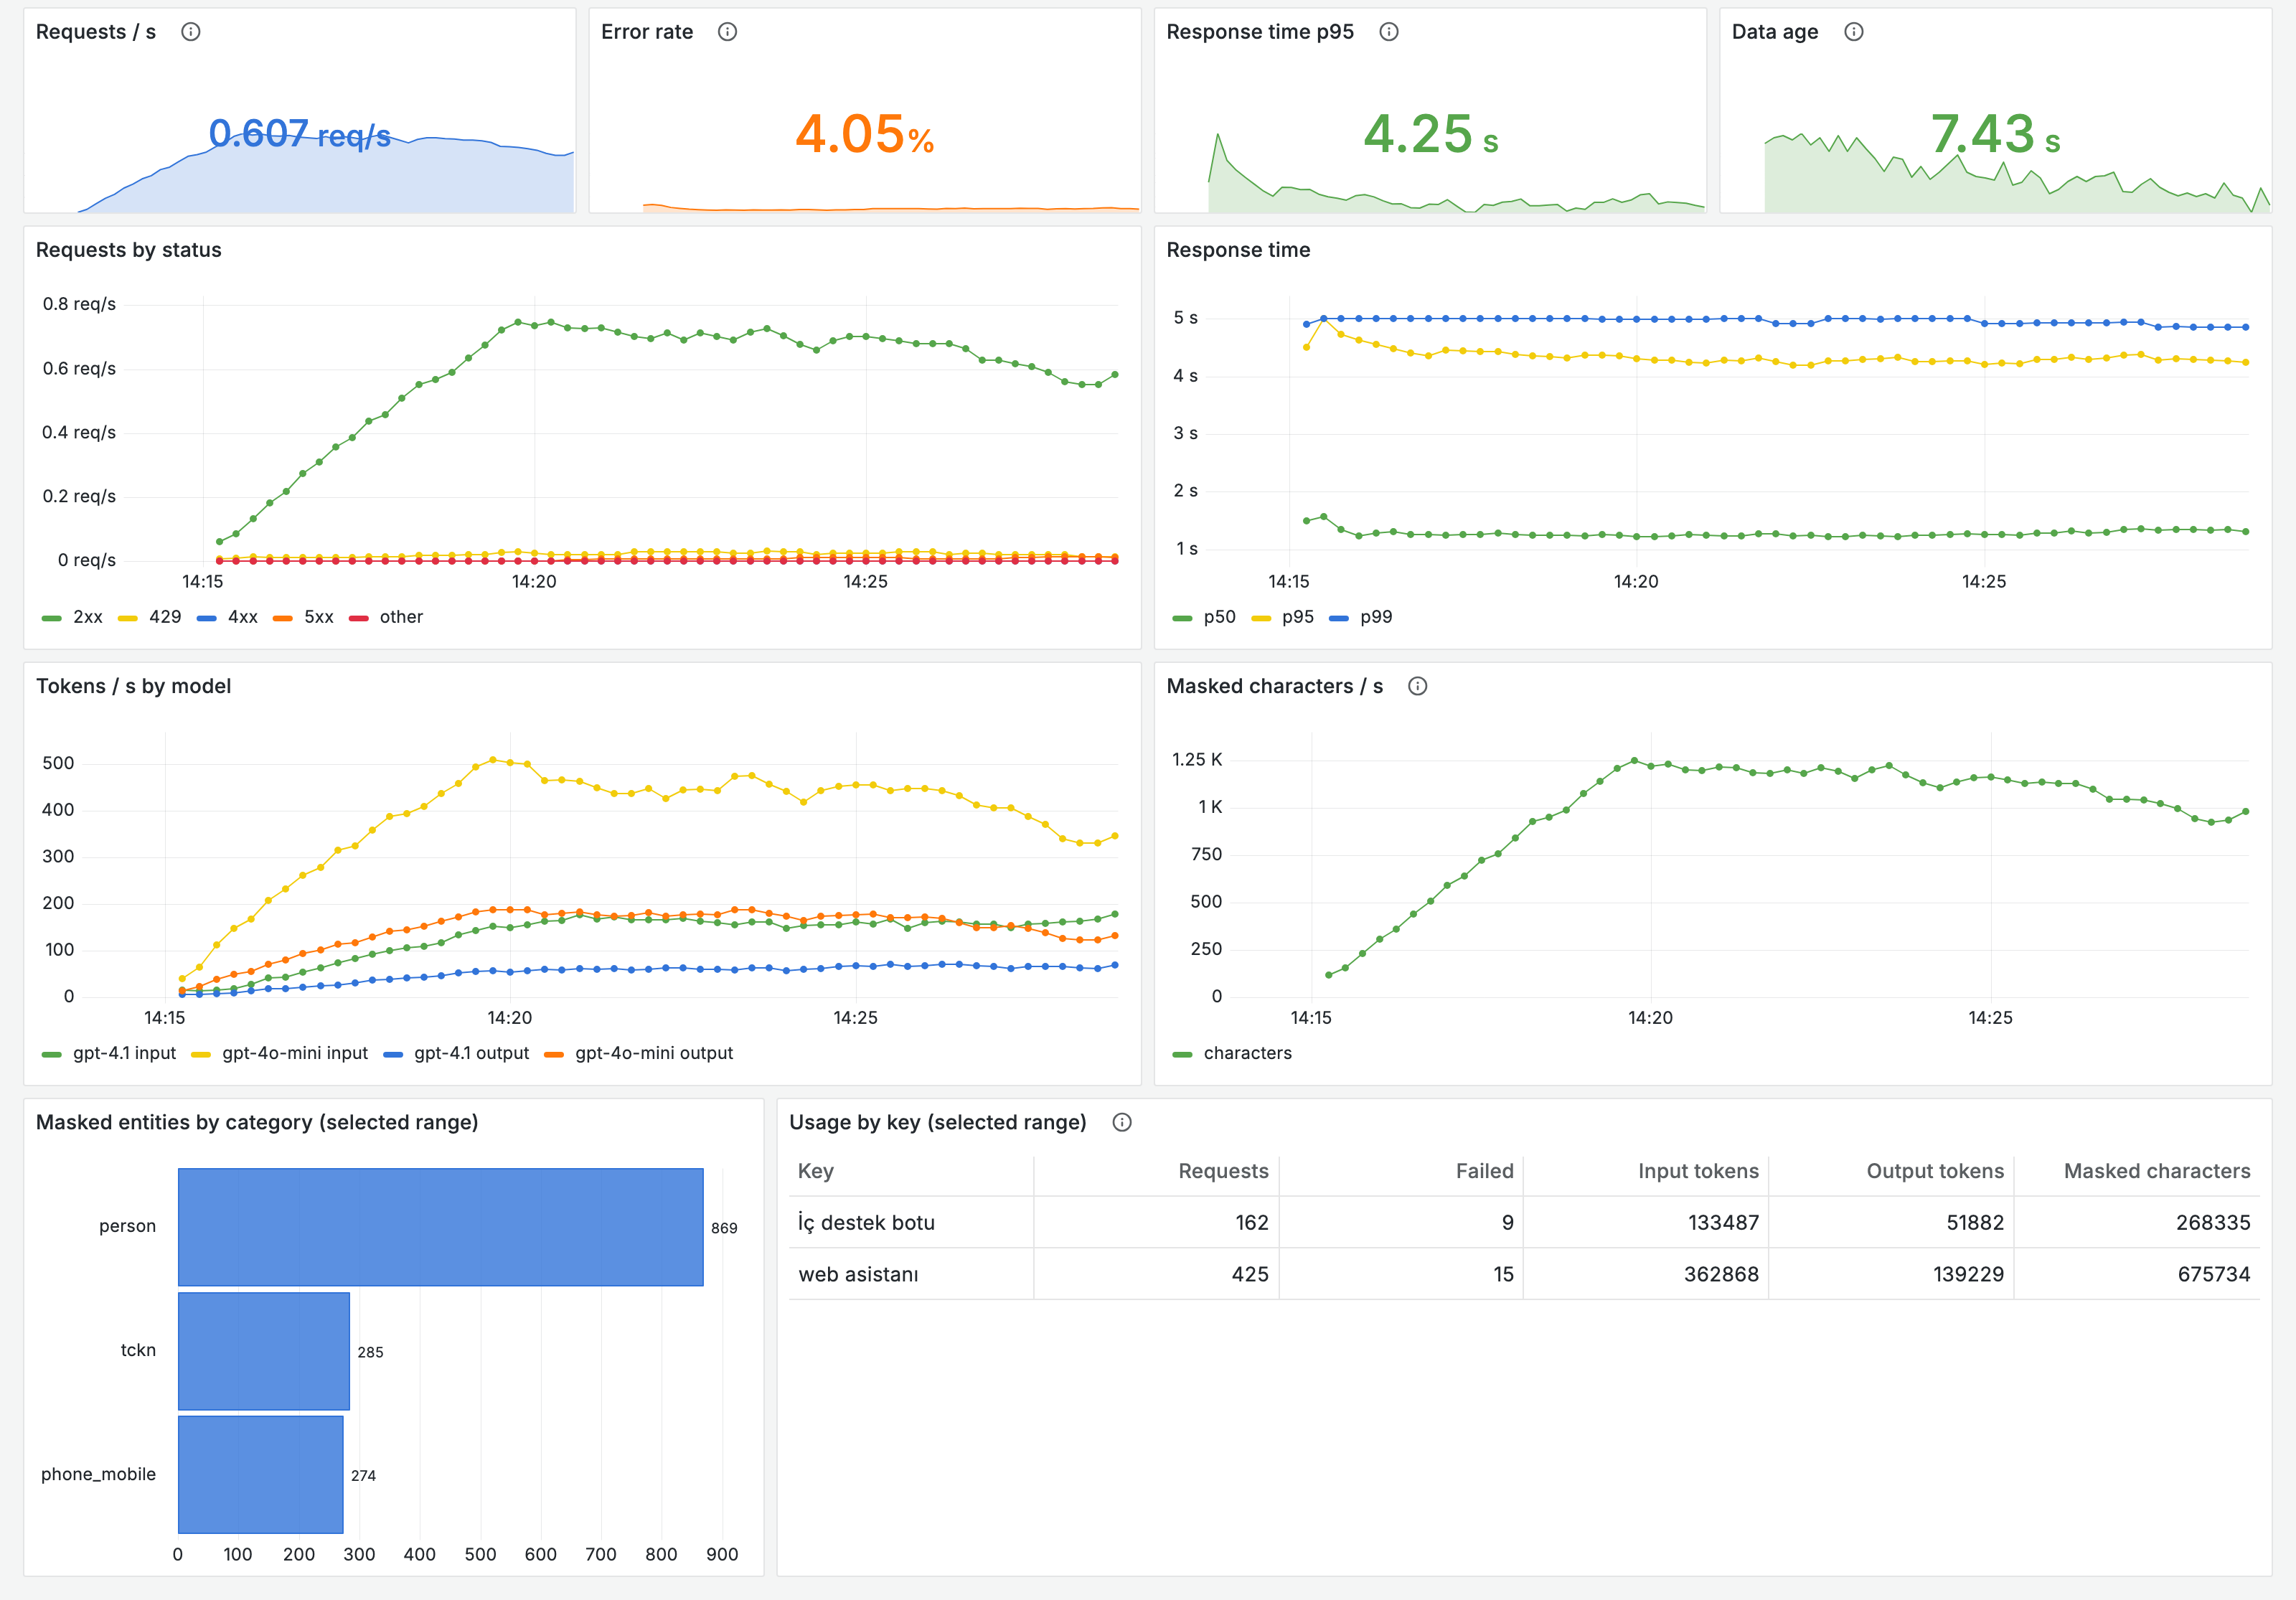The width and height of the screenshot is (2296, 1600).
Task: Select the web asistanı row key
Action: (x=858, y=1275)
